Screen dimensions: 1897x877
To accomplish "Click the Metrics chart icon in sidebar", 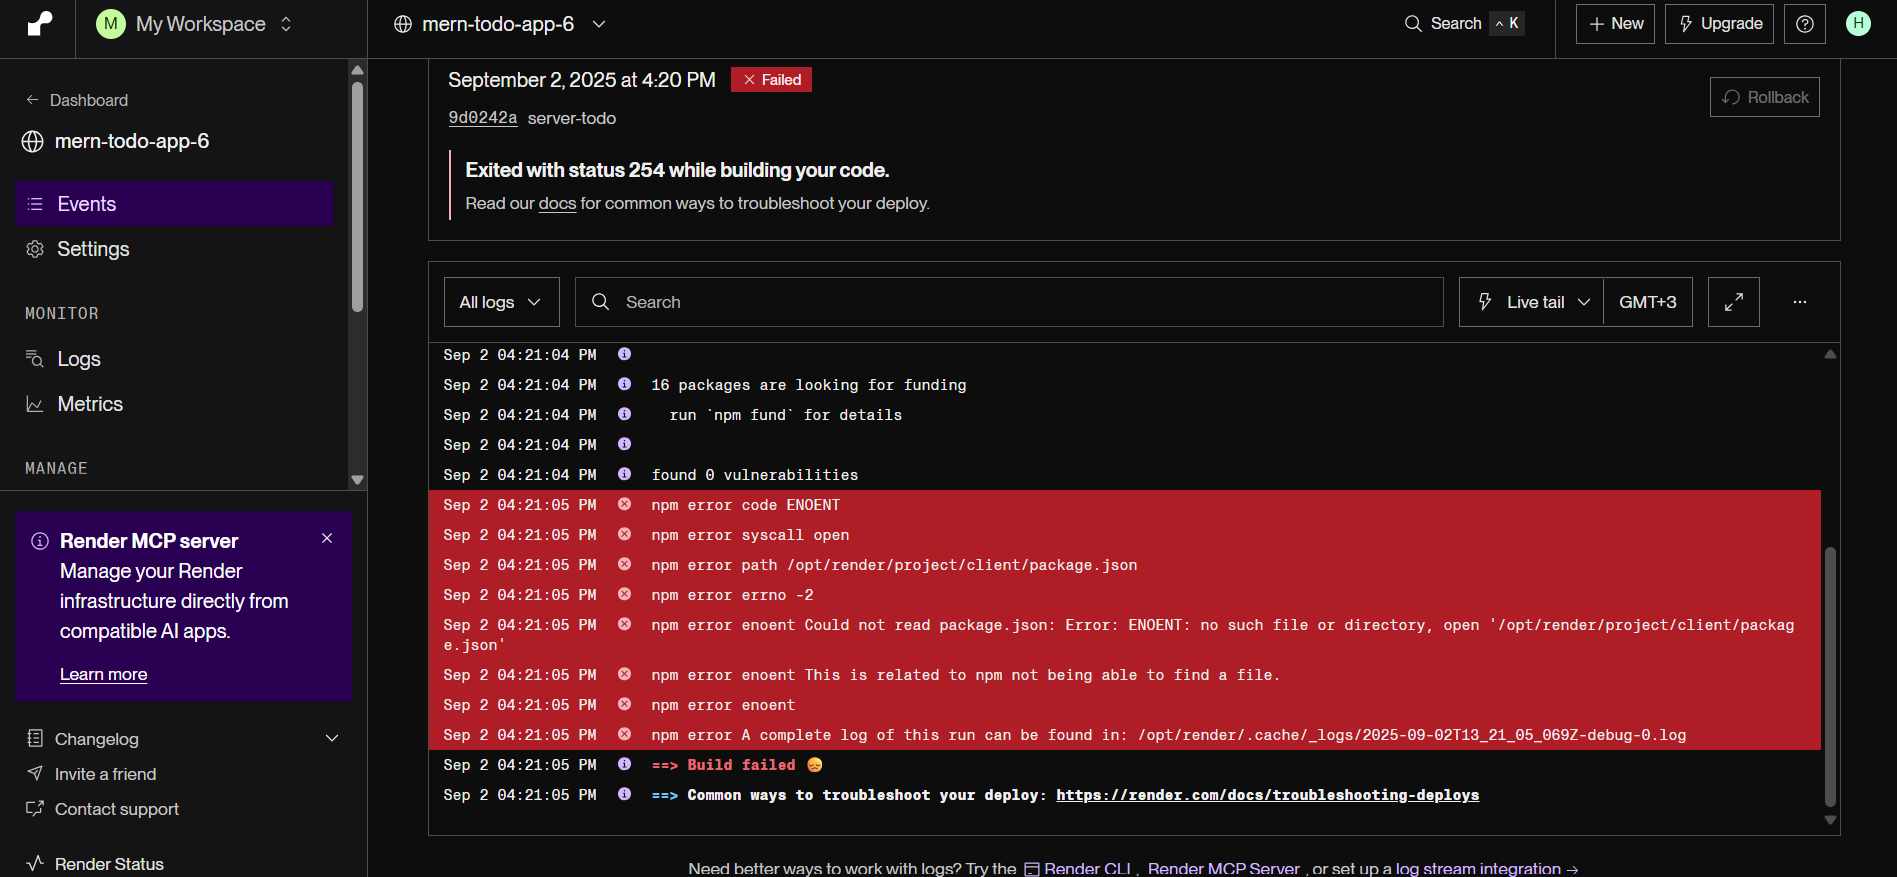I will click(x=35, y=404).
